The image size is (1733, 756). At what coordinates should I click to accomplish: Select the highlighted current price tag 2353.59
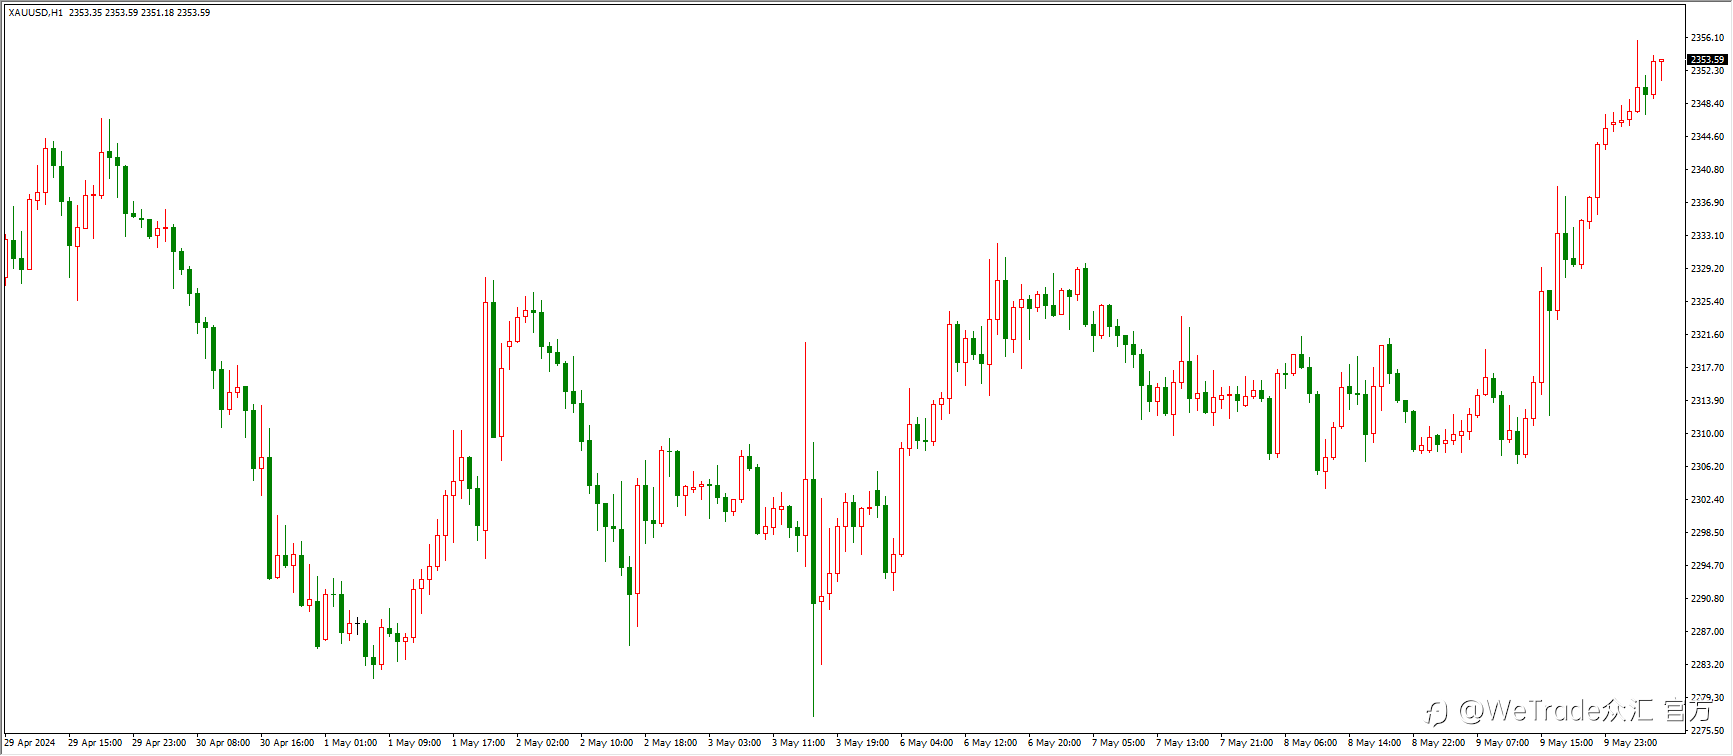pos(1708,60)
